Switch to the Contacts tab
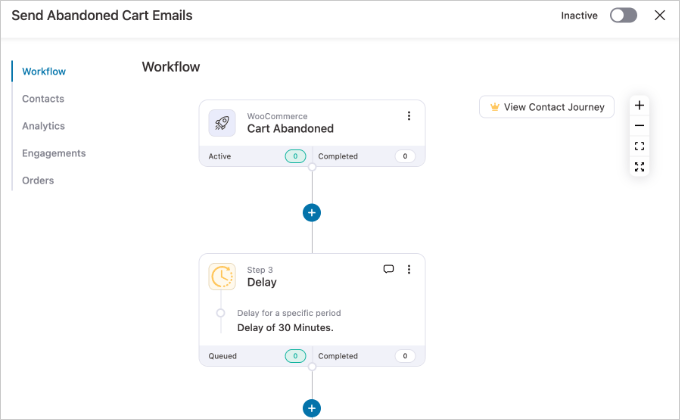This screenshot has height=420, width=680. pos(43,99)
